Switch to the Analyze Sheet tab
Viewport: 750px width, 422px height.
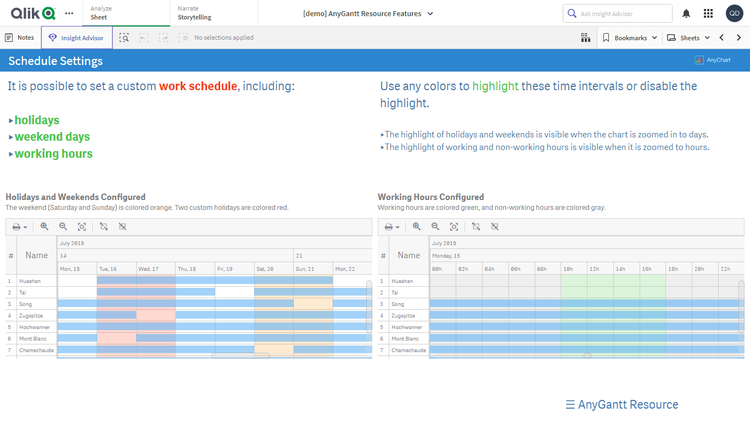(101, 13)
